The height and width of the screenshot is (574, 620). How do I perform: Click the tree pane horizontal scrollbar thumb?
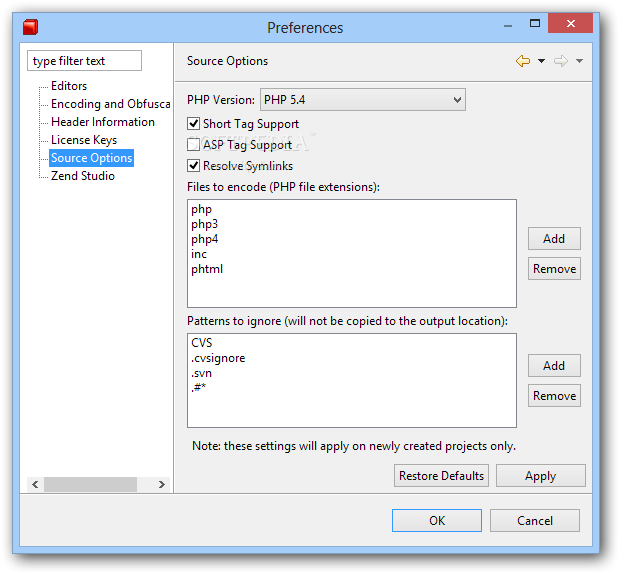(x=91, y=484)
